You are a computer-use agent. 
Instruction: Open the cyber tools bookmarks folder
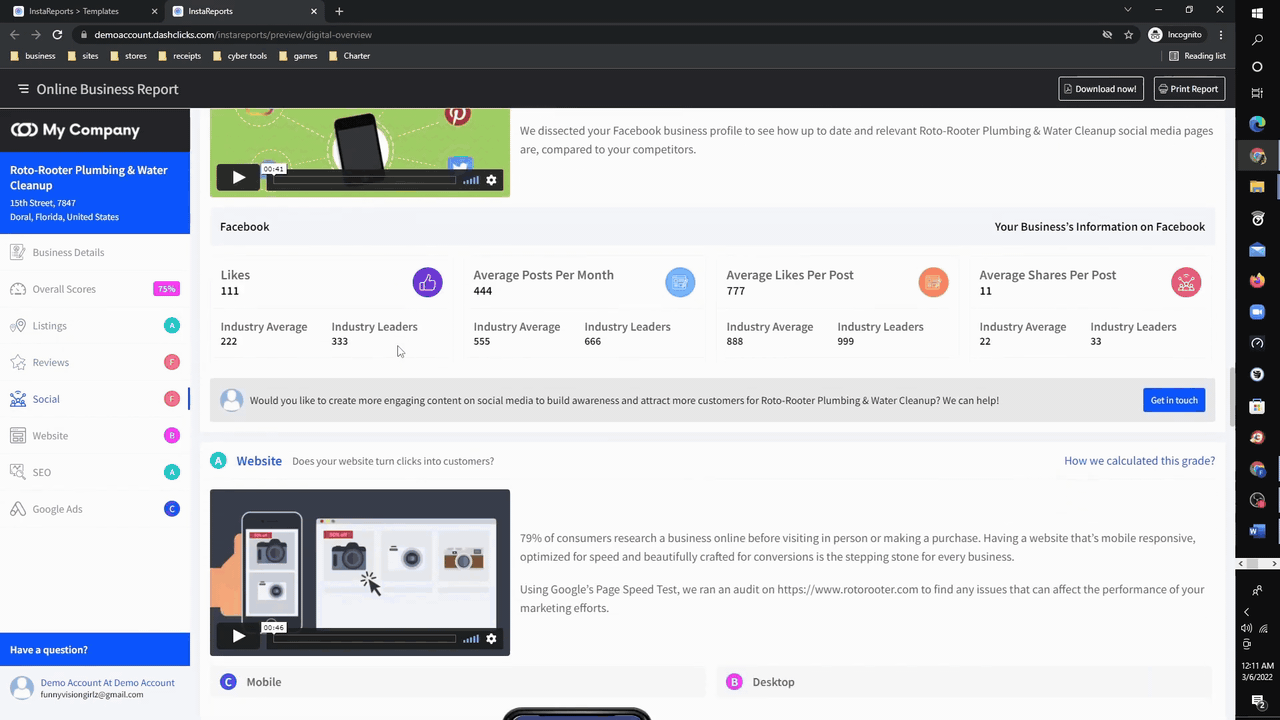tap(240, 56)
